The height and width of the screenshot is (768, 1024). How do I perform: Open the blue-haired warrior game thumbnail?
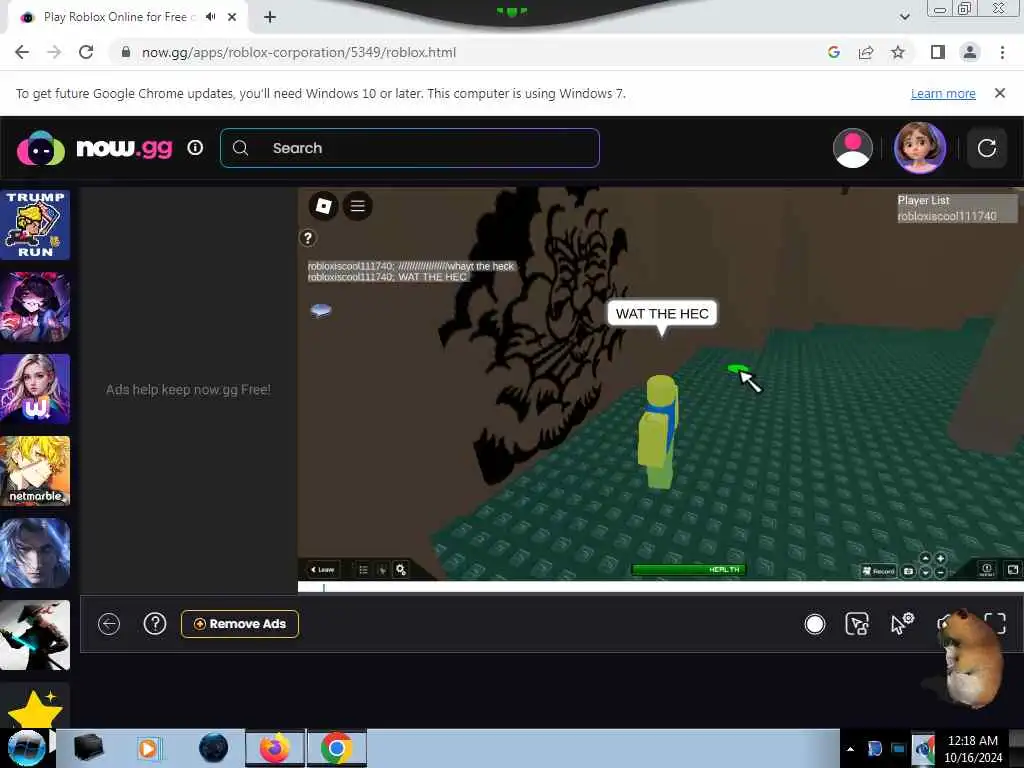[35, 553]
